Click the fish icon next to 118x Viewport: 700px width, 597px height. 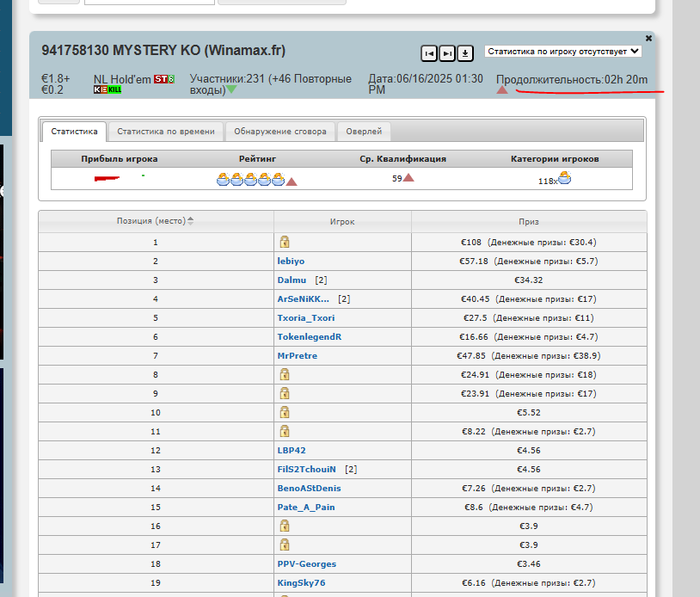point(565,179)
